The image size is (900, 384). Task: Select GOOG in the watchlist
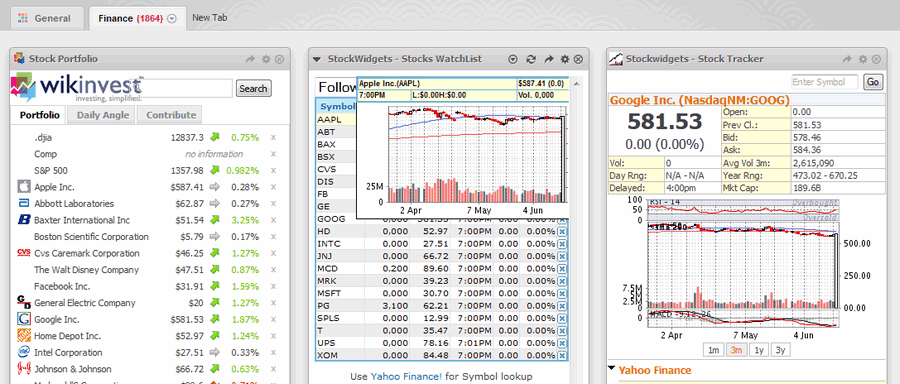331,219
